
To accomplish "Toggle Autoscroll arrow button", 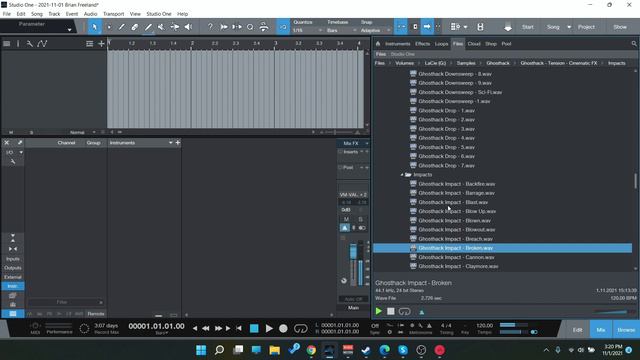I will pos(427,27).
